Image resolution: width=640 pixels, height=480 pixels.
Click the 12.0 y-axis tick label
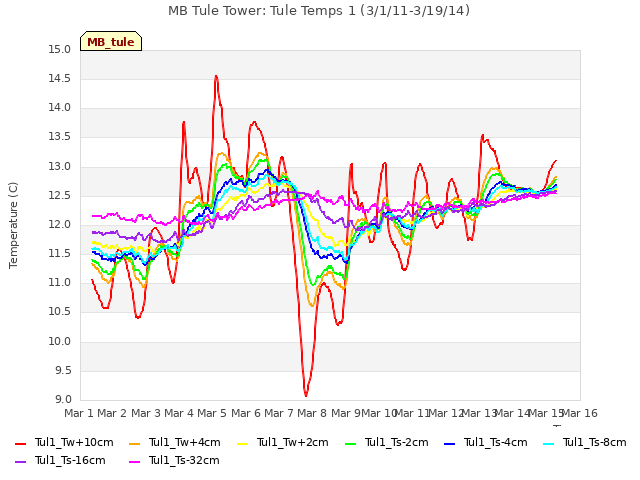coord(60,224)
